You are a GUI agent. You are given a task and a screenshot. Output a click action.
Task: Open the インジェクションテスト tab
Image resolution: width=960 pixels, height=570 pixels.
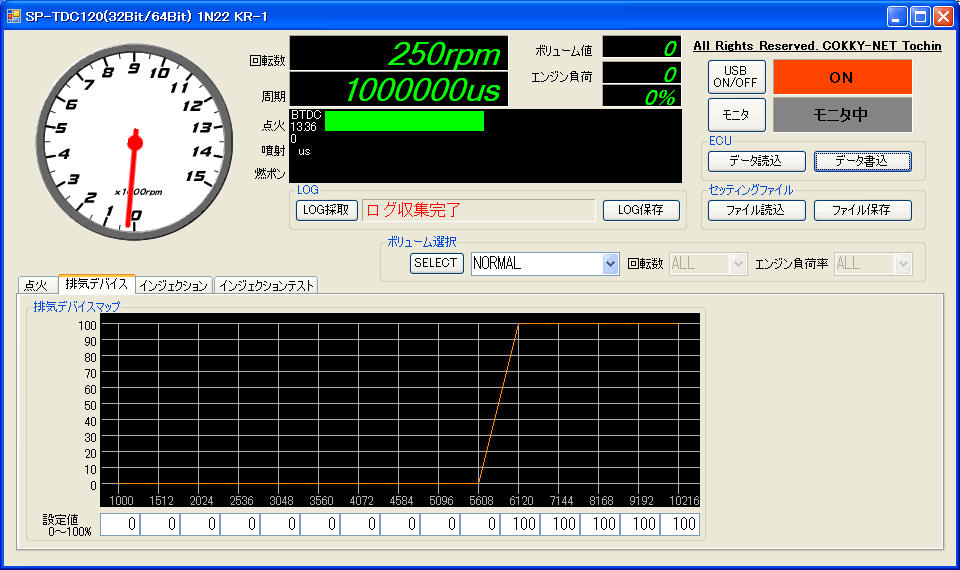[x=265, y=286]
